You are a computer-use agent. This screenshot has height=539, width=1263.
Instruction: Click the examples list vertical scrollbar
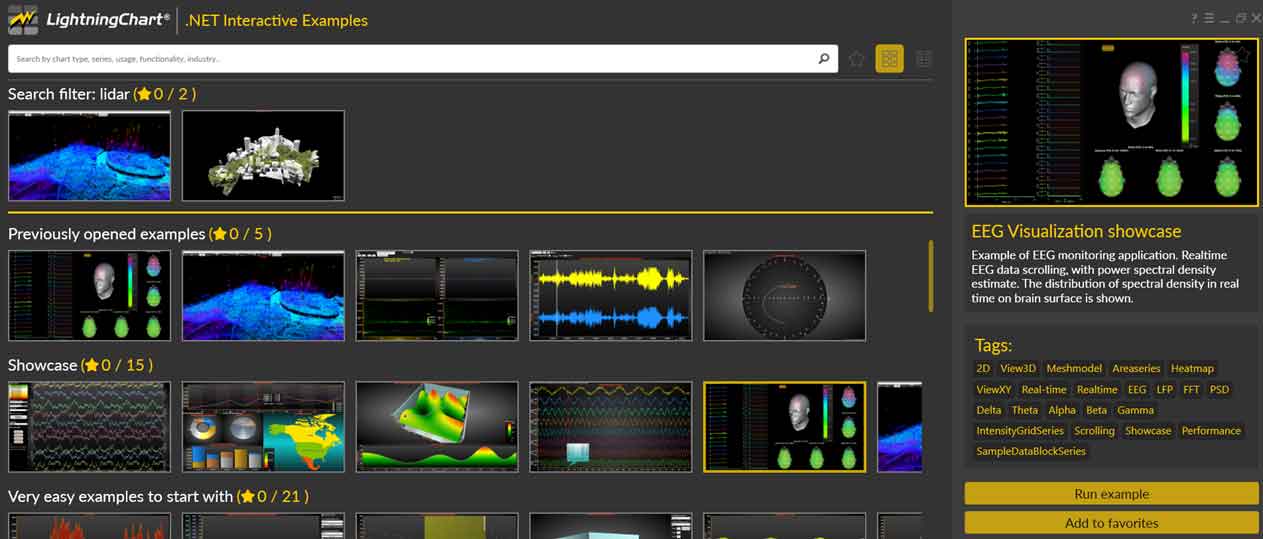coord(931,275)
